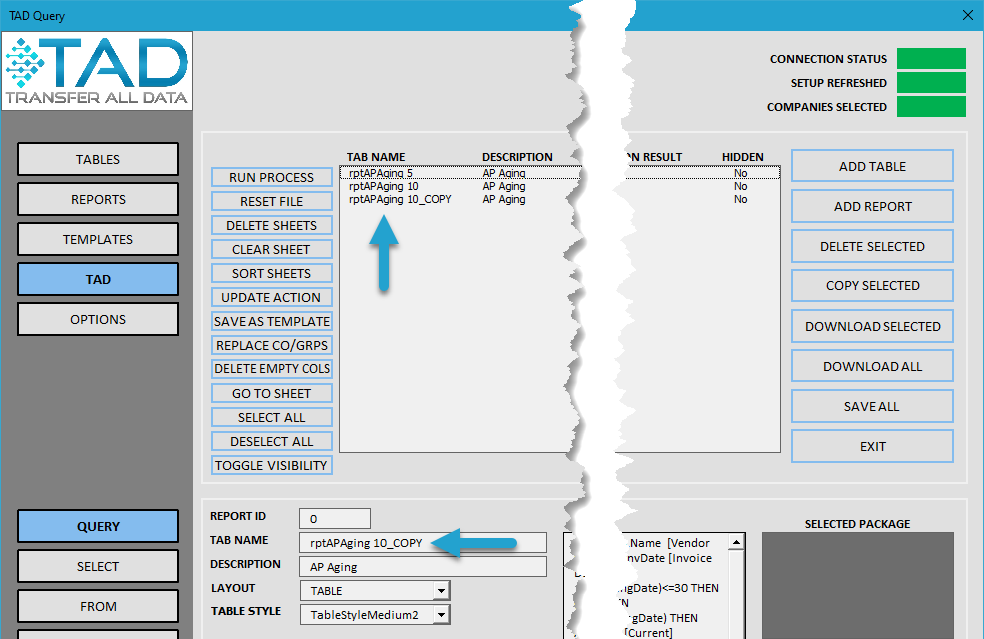Click the REPORT ID field
The image size is (984, 639).
click(335, 518)
